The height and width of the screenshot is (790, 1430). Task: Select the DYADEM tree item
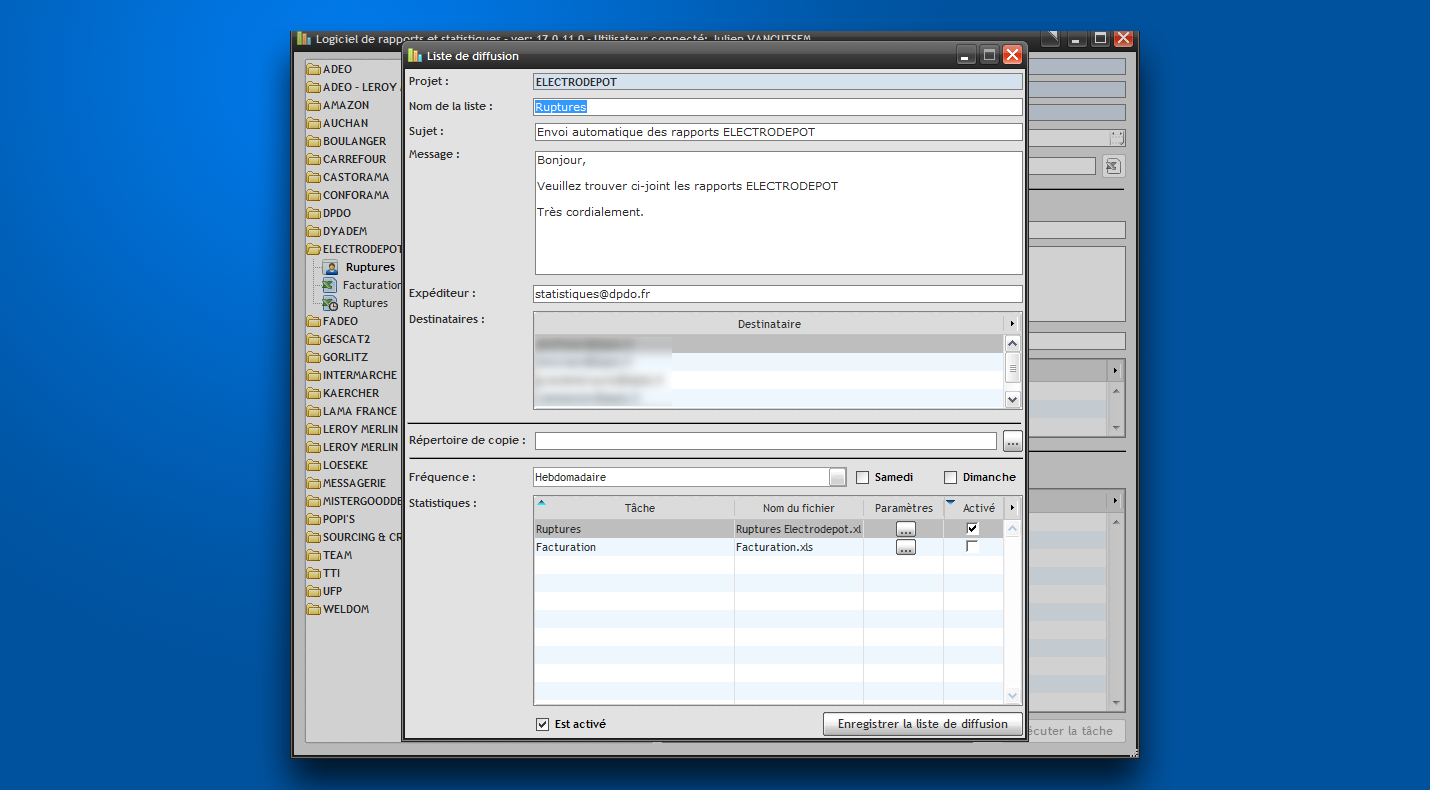[345, 231]
